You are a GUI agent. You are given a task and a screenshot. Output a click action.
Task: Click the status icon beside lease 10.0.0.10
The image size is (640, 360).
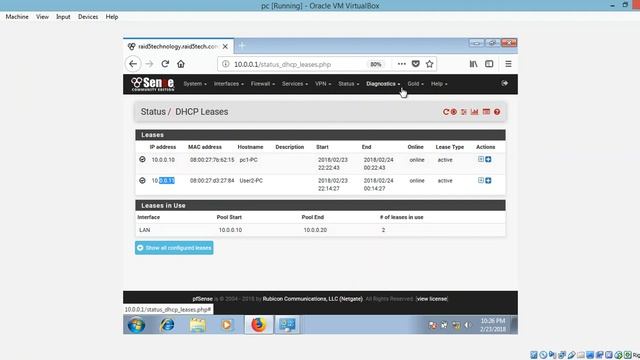pos(142,159)
